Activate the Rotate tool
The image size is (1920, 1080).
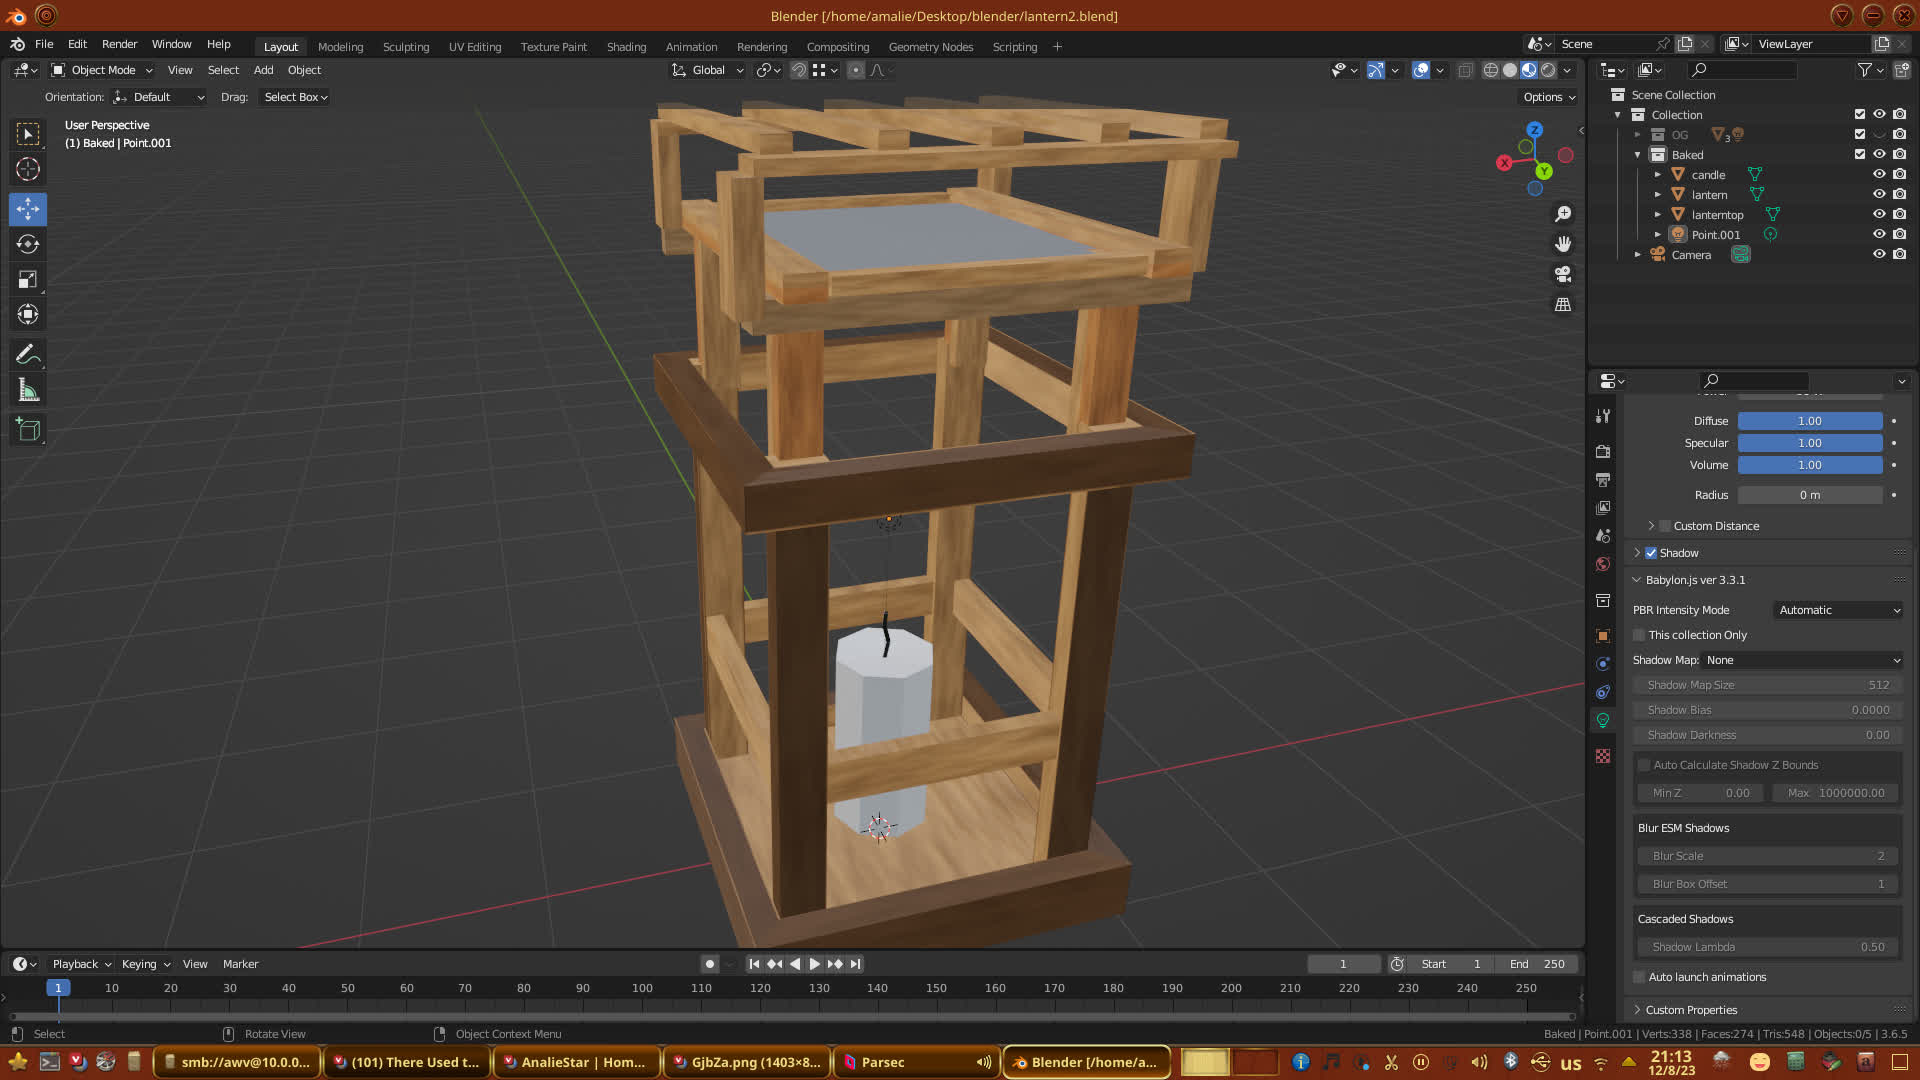coord(28,244)
